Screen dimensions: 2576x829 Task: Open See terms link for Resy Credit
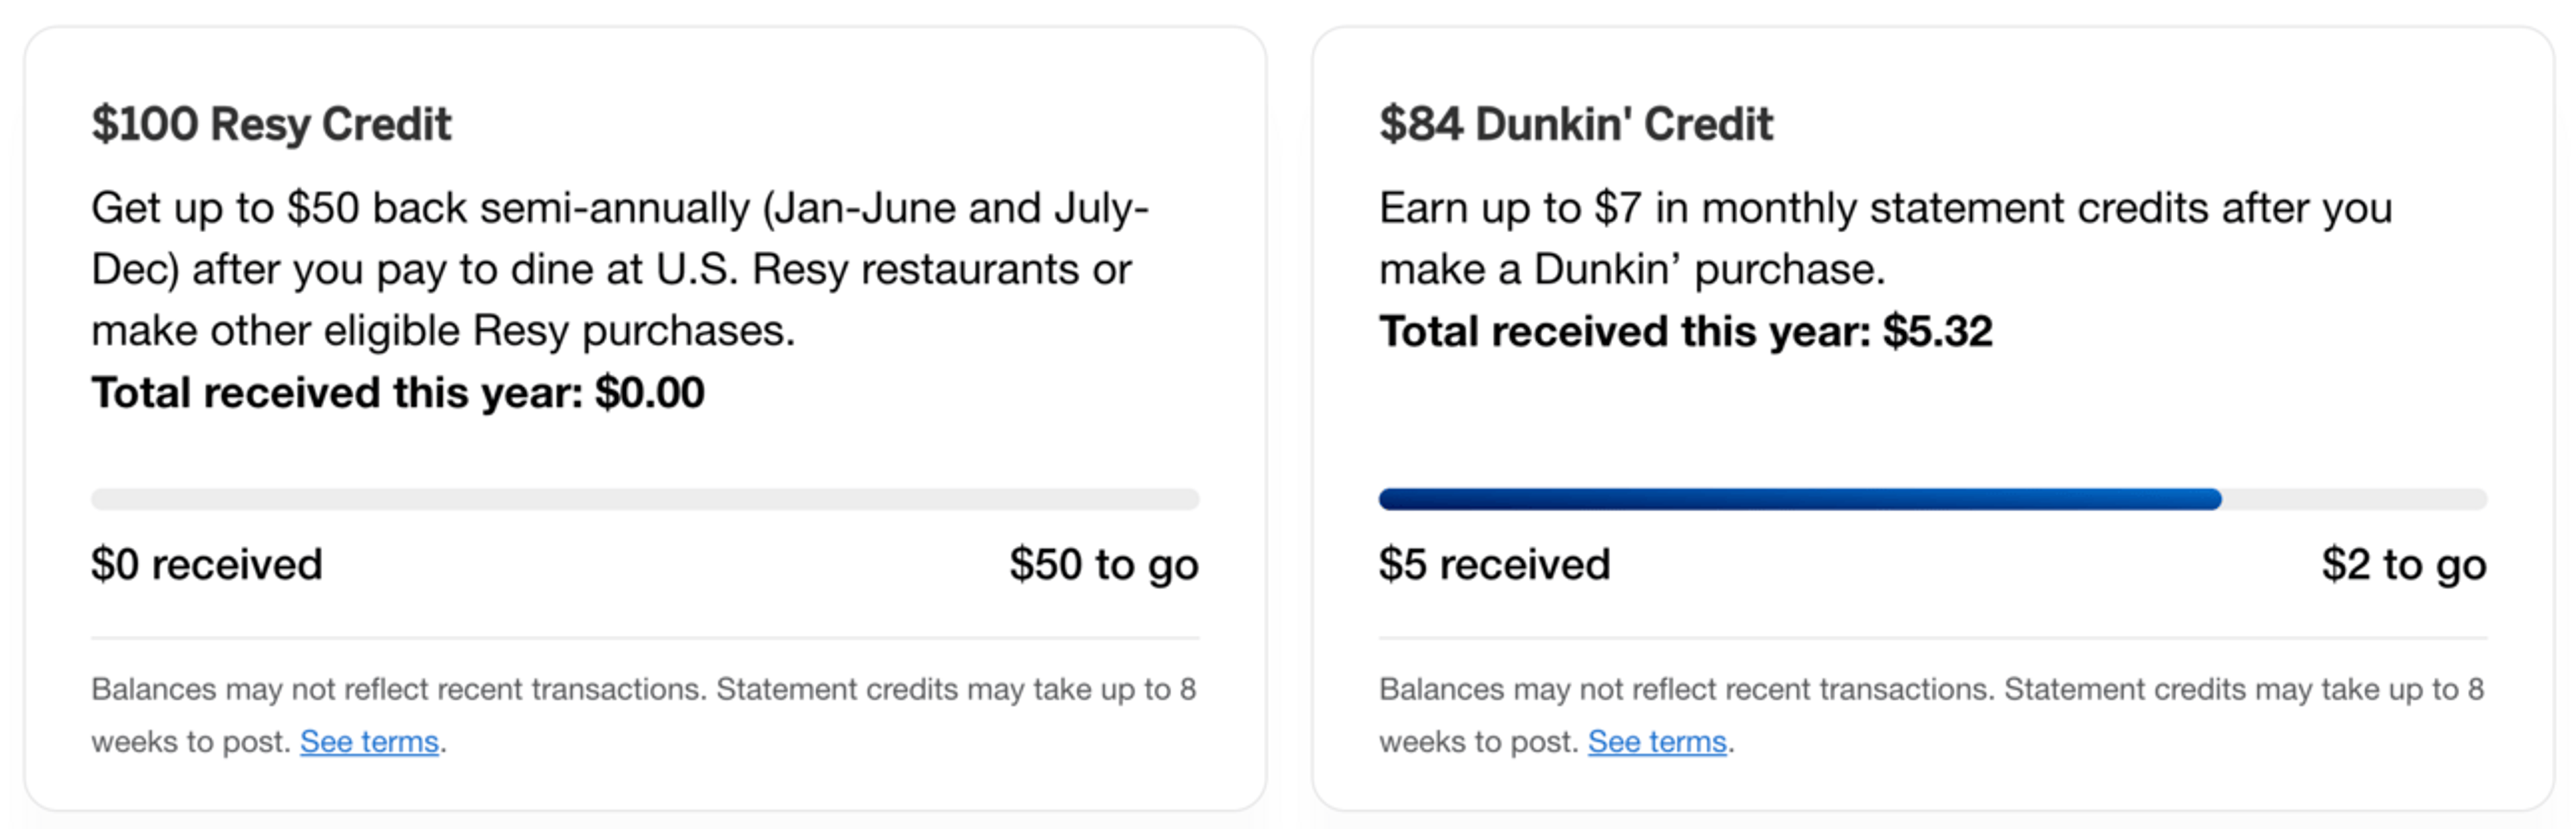click(x=369, y=742)
